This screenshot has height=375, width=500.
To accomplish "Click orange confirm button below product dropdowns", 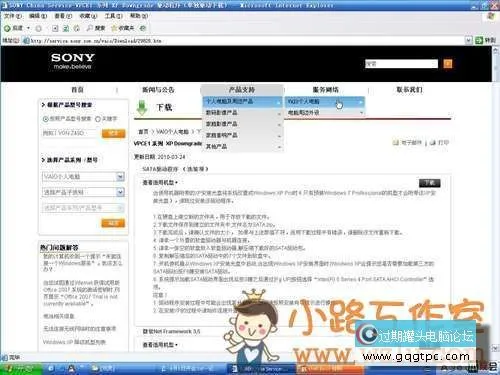I will [x=113, y=223].
